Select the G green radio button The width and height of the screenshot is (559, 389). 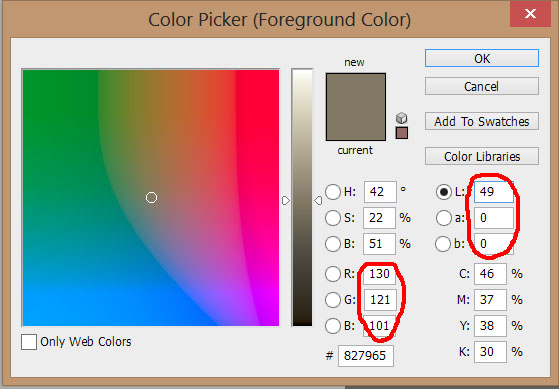(x=332, y=300)
